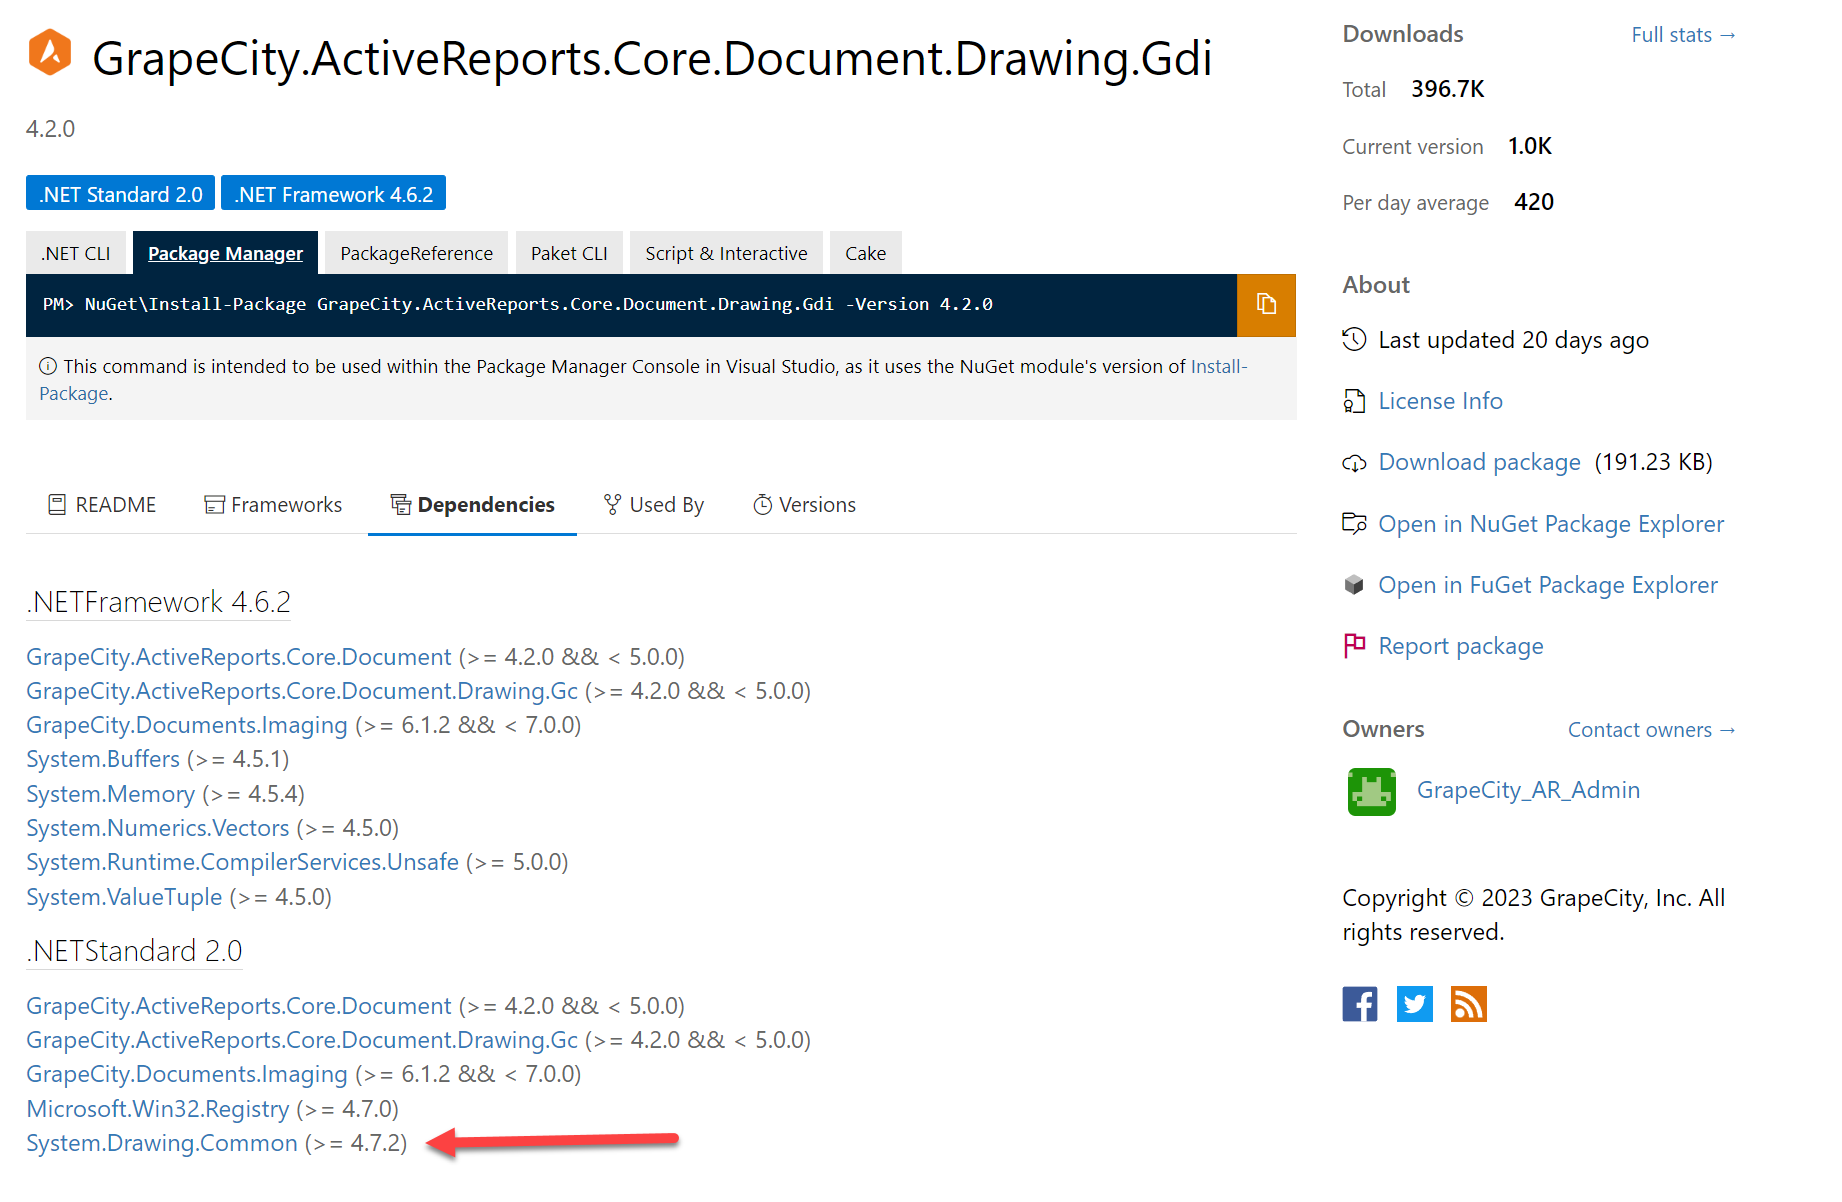
Task: Click the package title GrapeCity.ActiveReports.Core.Document.Drawing.Gdi
Action: click(652, 59)
